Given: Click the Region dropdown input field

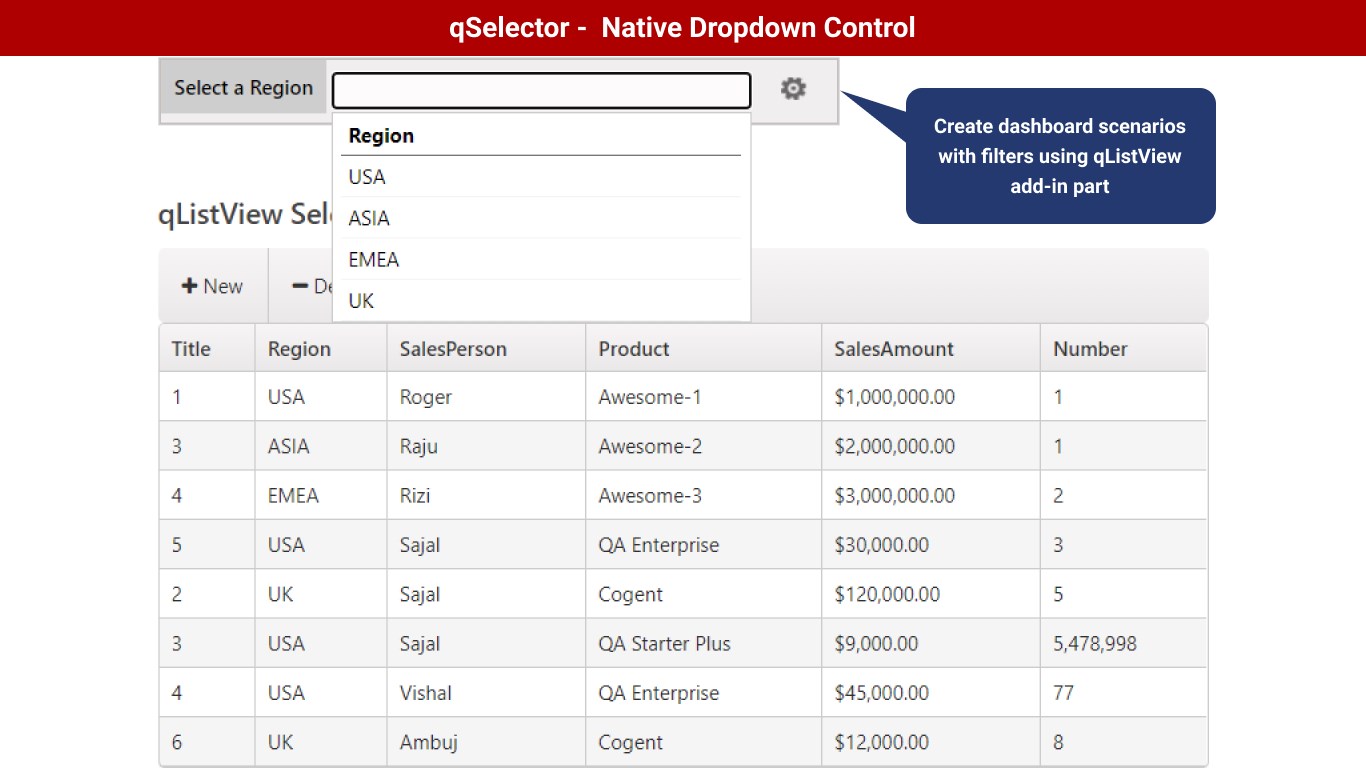Looking at the screenshot, I should [x=541, y=90].
